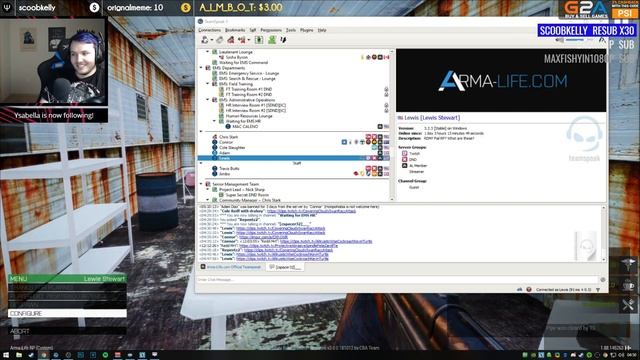The image size is (640, 360).
Task: Open the Self menu
Action: click(253, 30)
